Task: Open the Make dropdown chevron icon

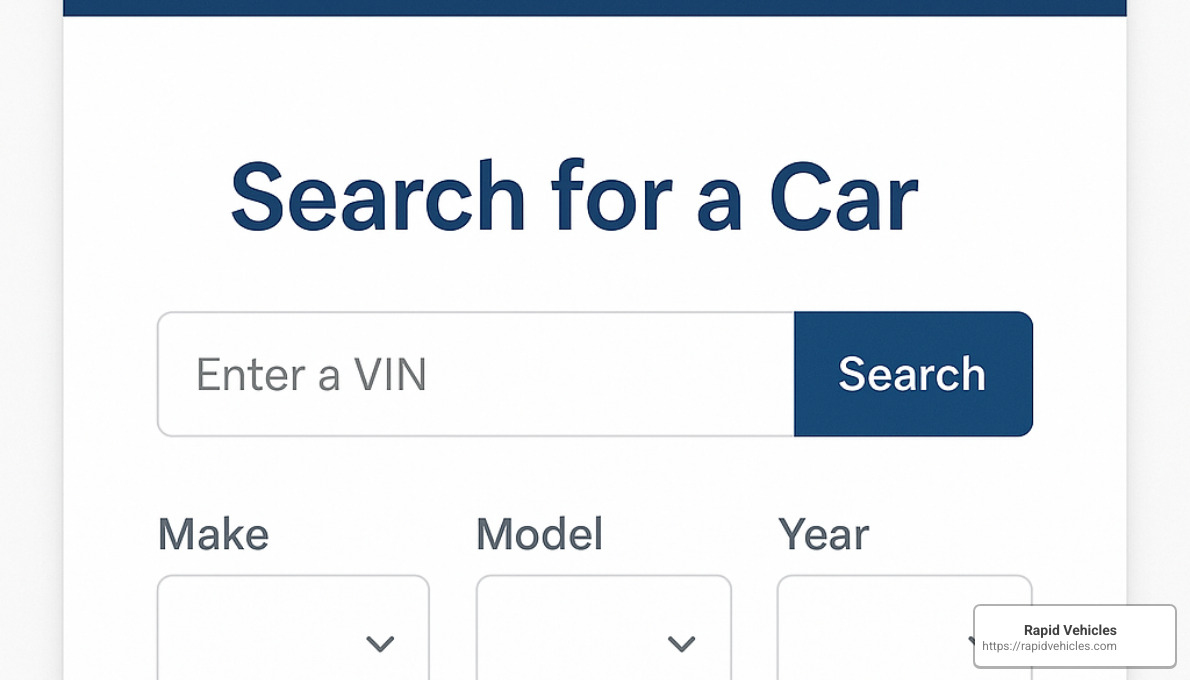Action: pos(381,645)
